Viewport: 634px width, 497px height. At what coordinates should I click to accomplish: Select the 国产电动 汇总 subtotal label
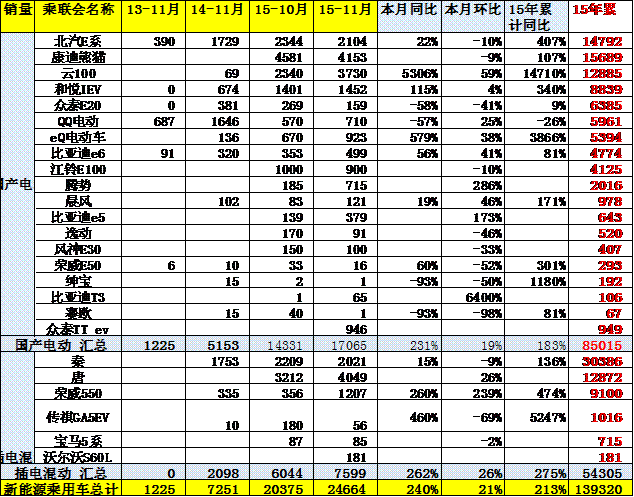coord(61,345)
